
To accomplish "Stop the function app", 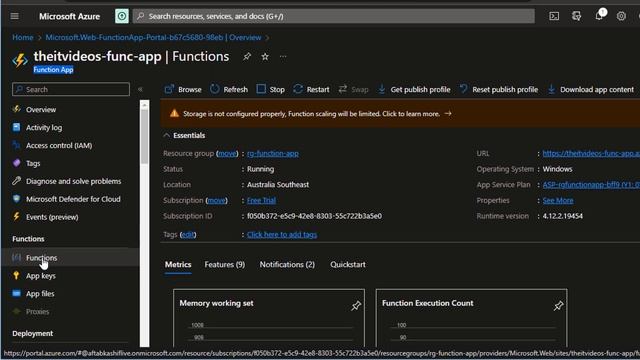I will [270, 89].
